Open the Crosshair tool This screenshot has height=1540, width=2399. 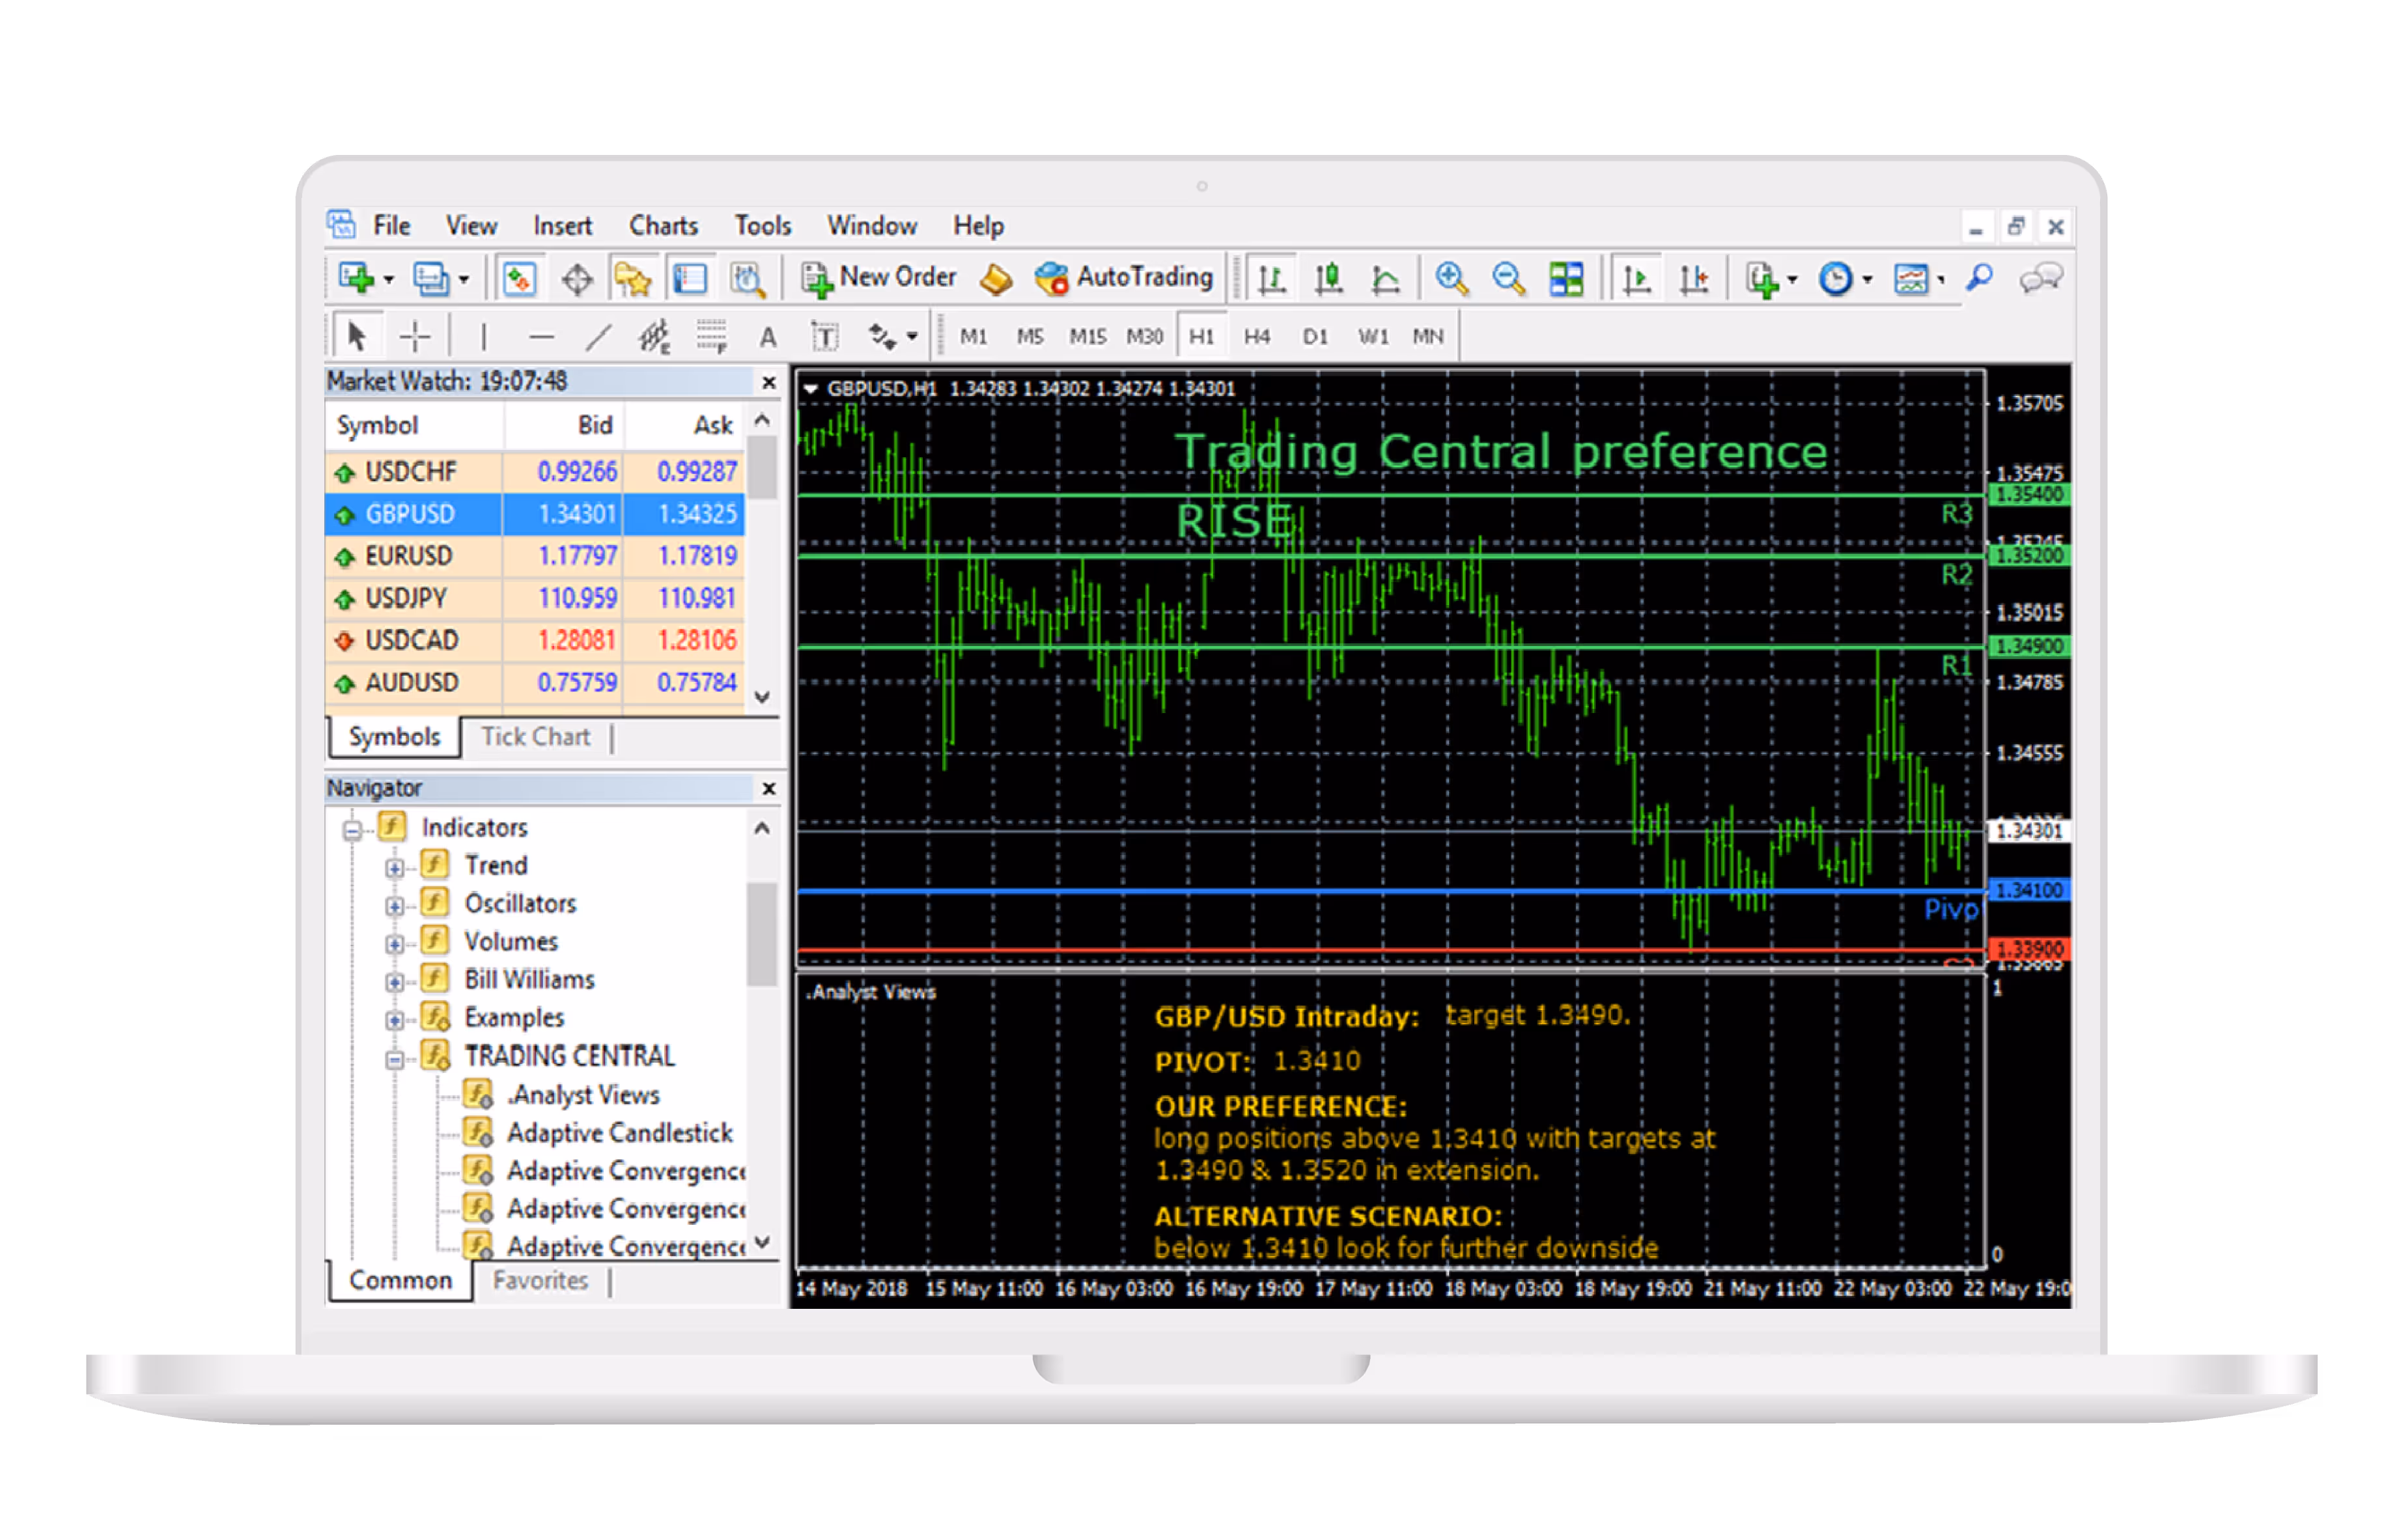pyautogui.click(x=413, y=336)
